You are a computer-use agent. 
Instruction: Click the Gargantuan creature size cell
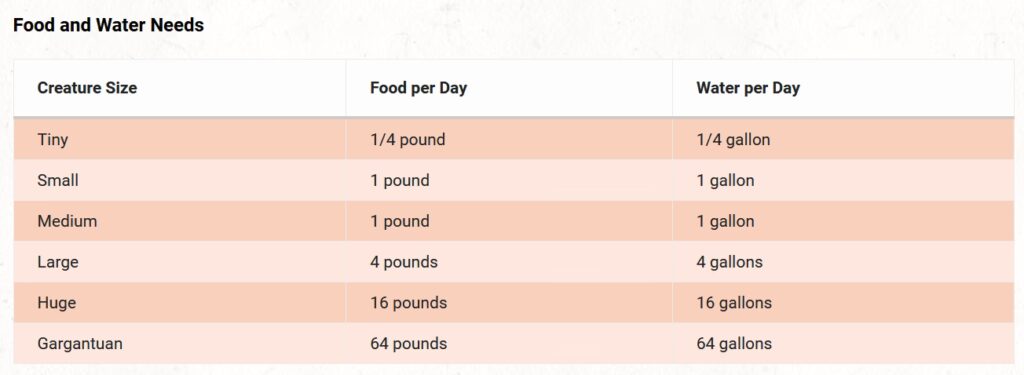point(180,344)
